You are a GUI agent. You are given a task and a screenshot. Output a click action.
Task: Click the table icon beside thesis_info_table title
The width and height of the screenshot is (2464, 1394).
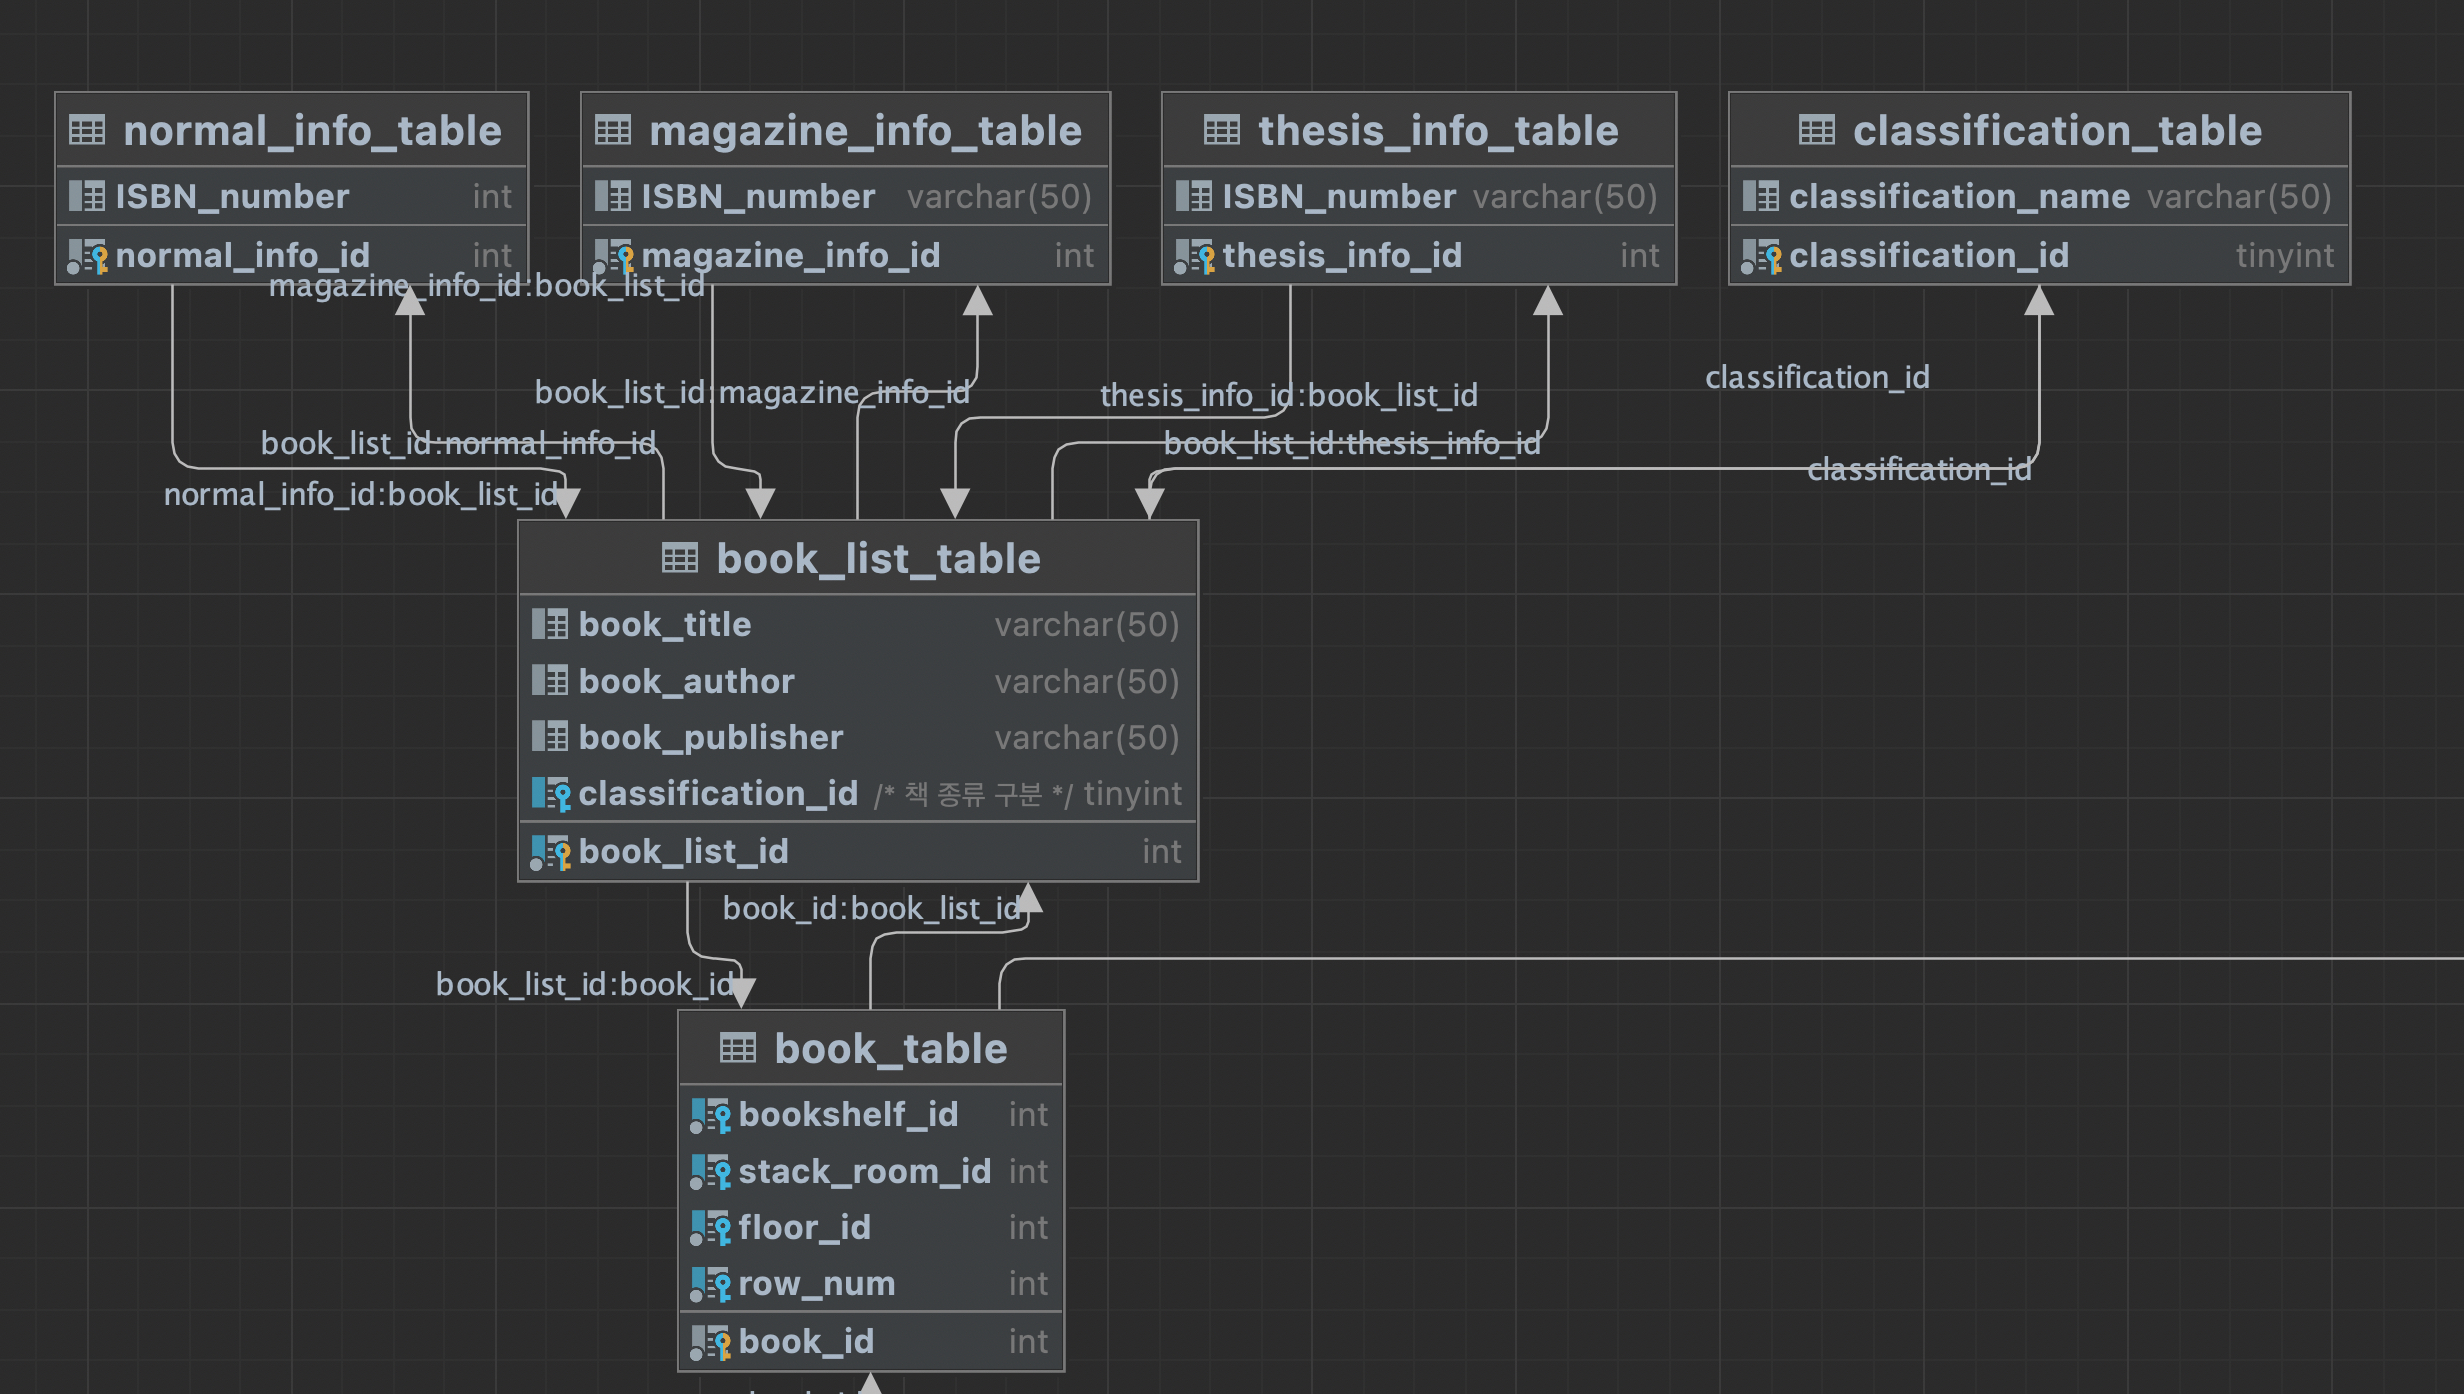1222,131
